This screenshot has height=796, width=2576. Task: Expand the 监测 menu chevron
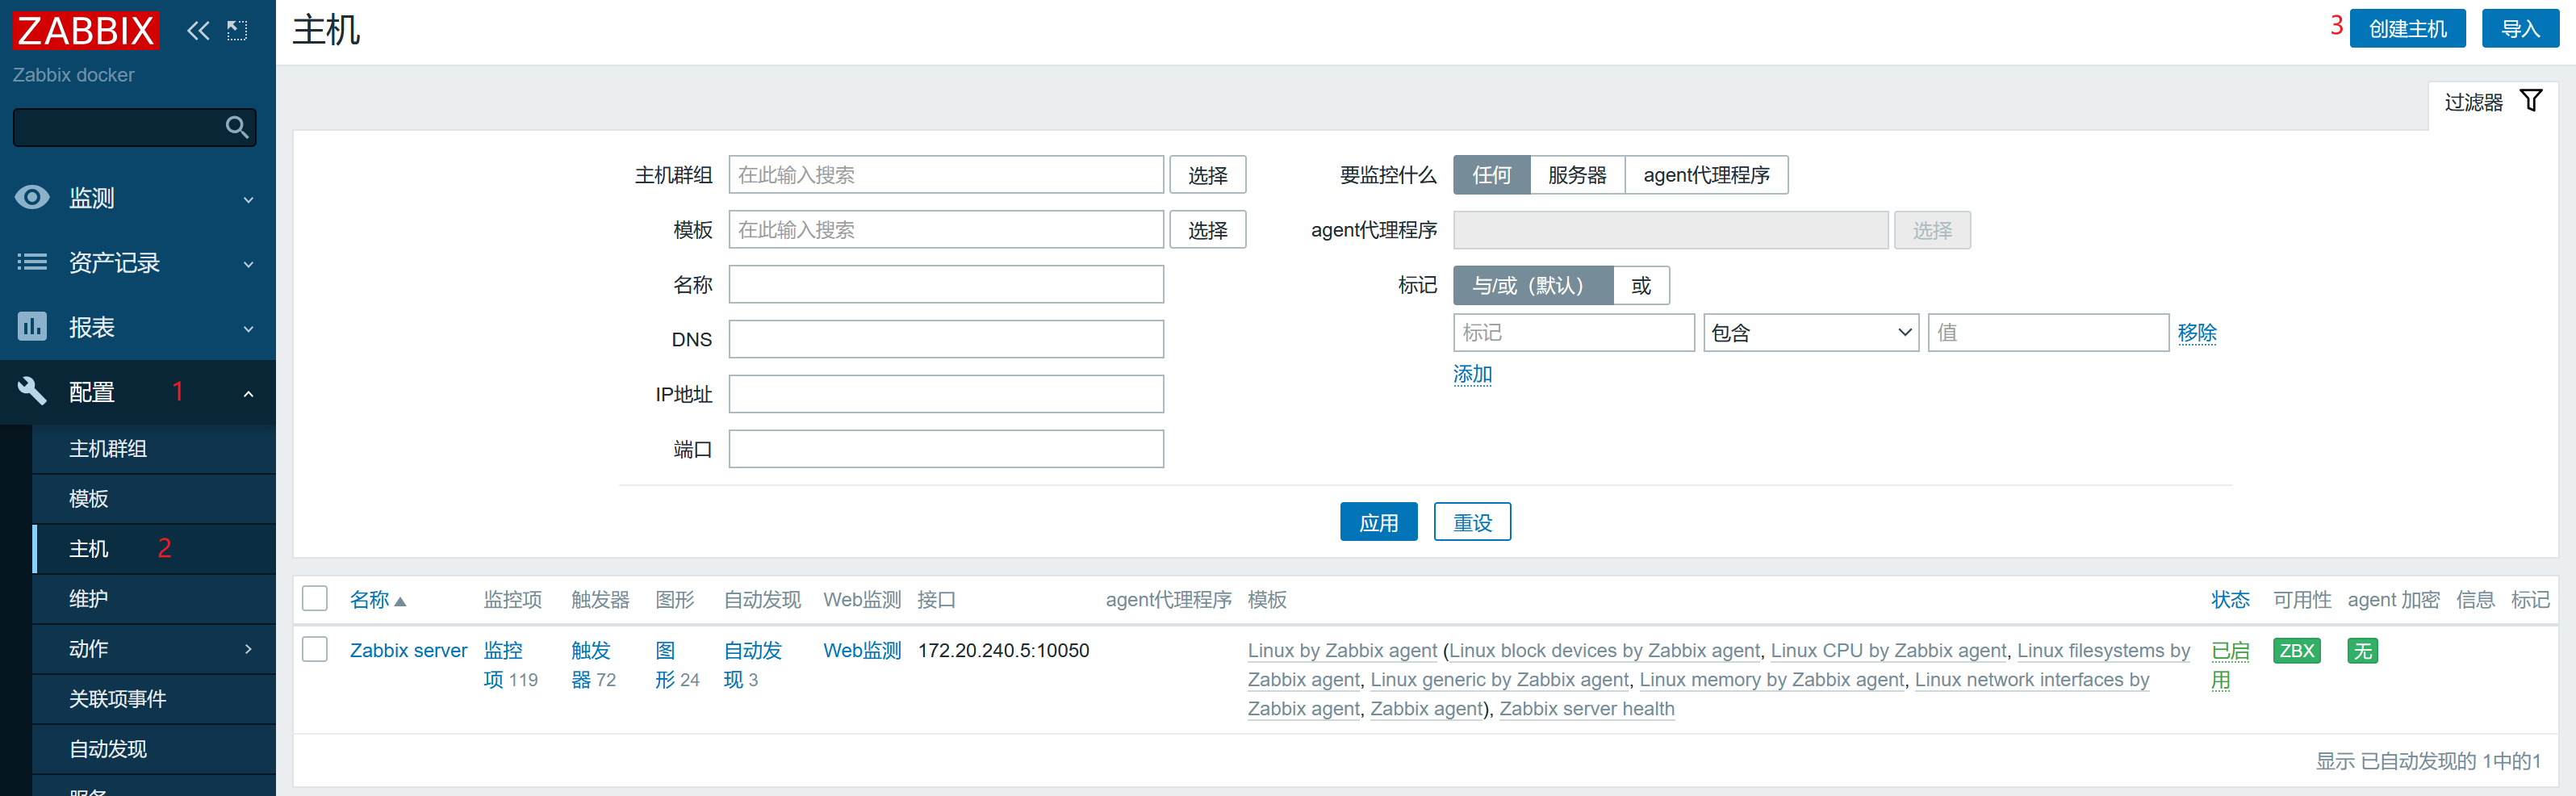pyautogui.click(x=248, y=199)
